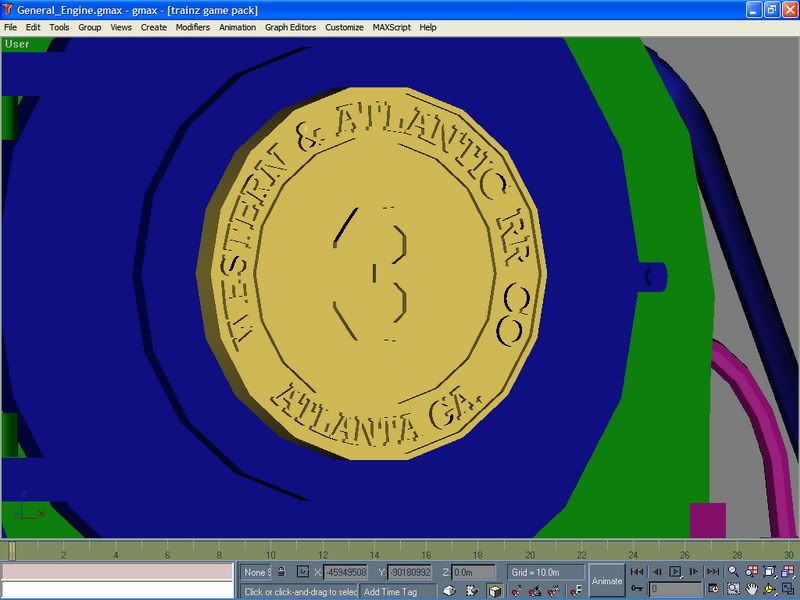Step to the previous frame
Viewport: 800px width, 600px height.
pos(657,572)
